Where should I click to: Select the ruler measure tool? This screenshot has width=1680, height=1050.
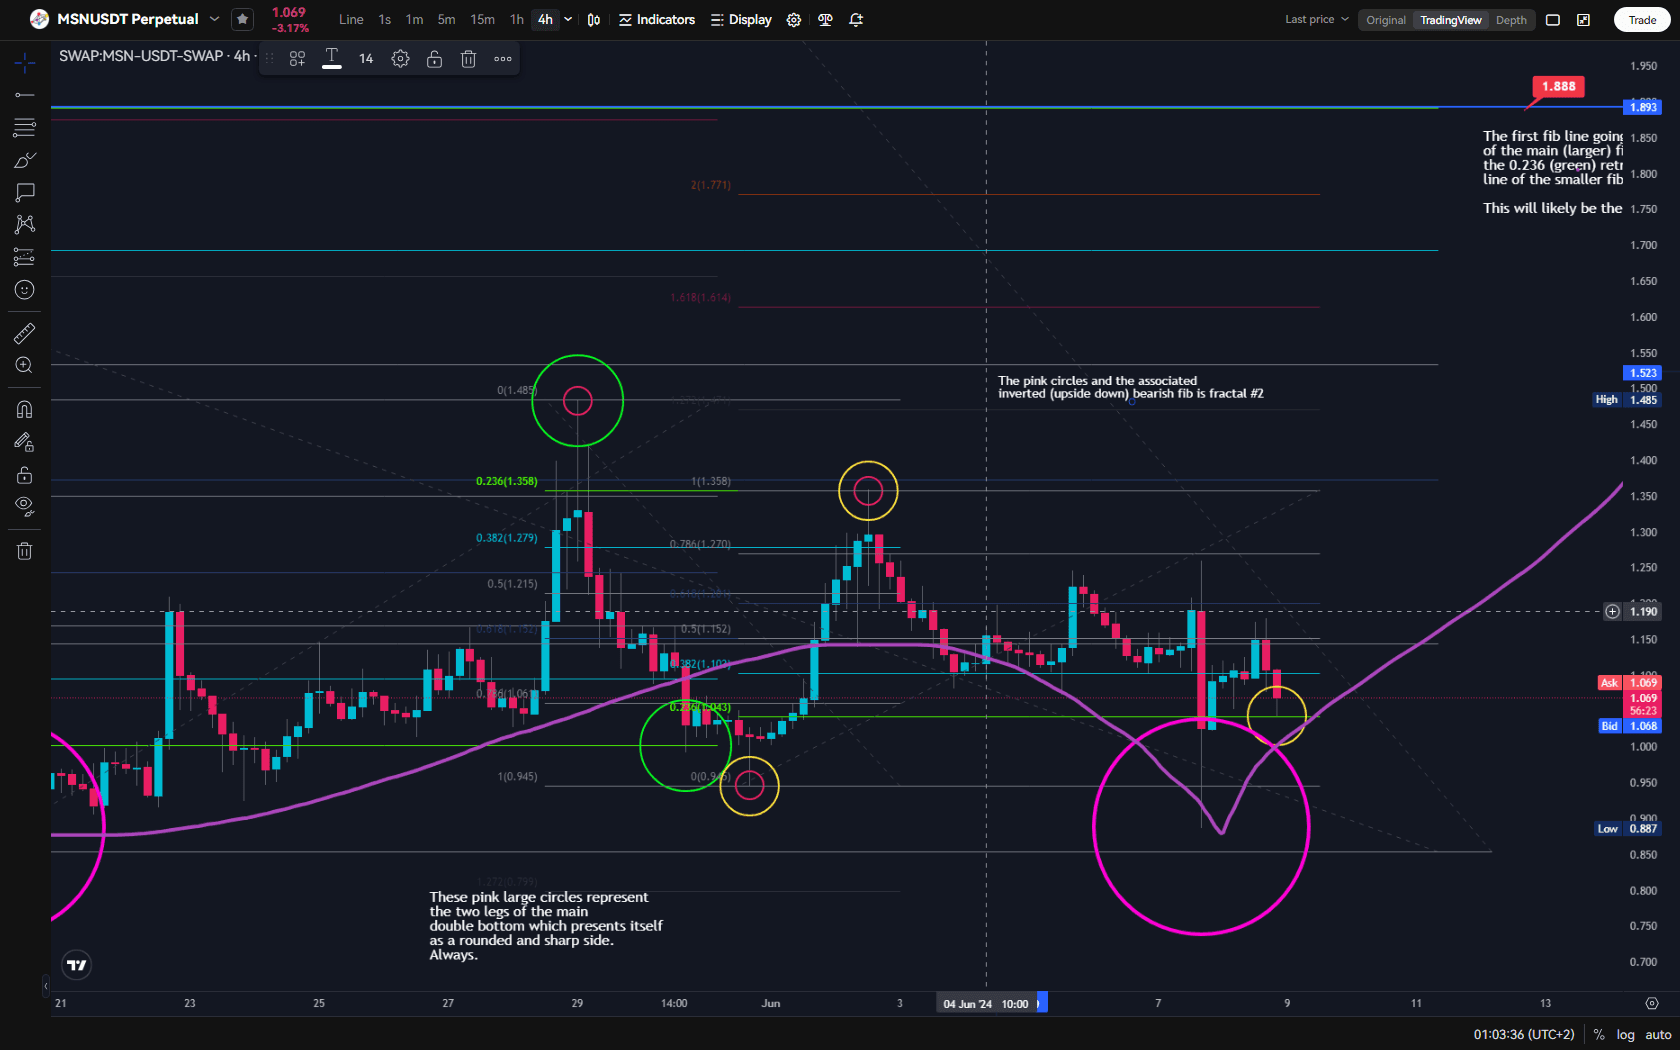25,333
